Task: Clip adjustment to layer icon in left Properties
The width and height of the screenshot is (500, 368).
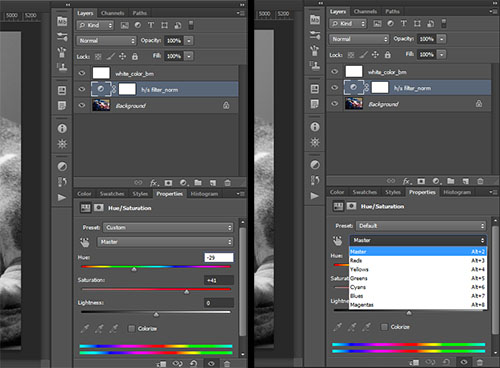Action: (161, 363)
